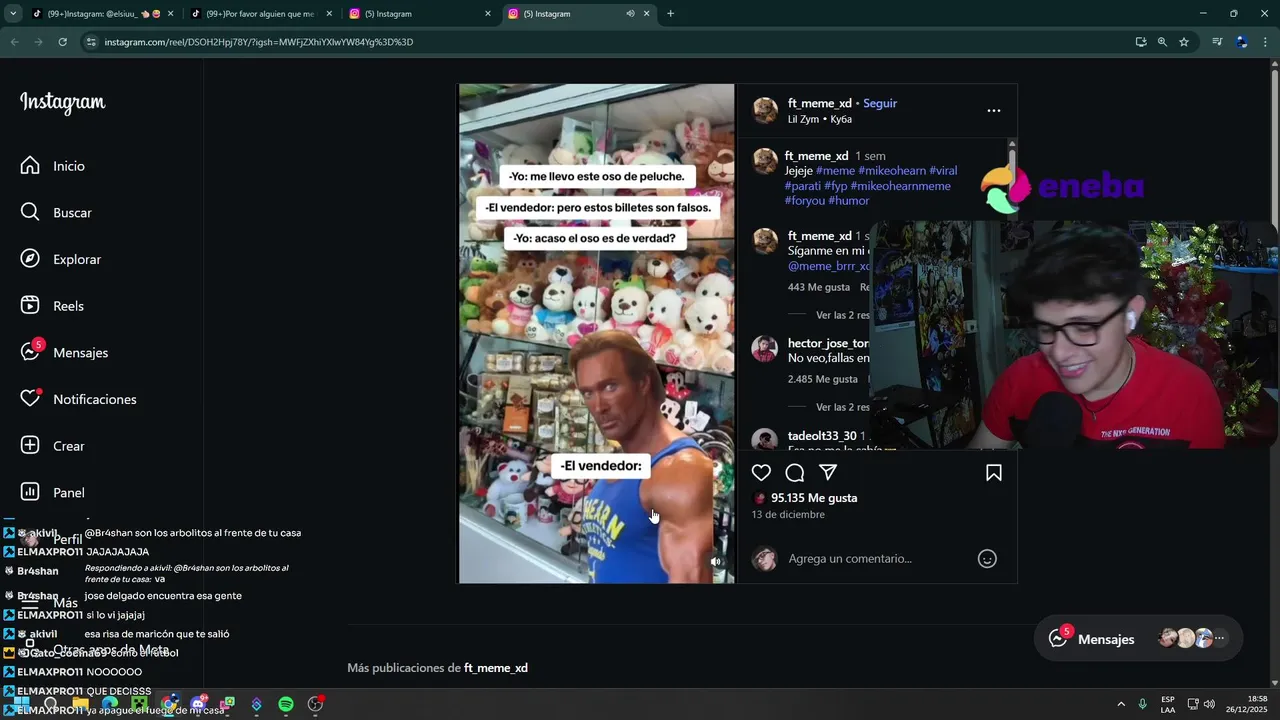Open the #viral hashtag
The image size is (1280, 720).
coord(943,171)
